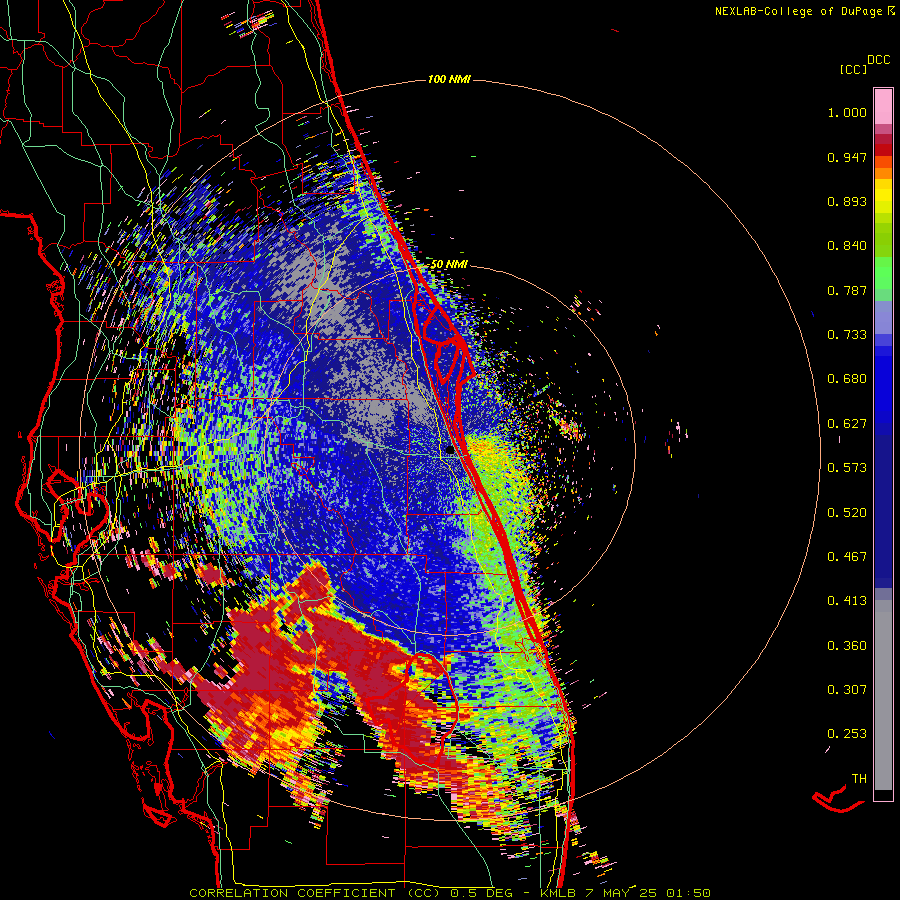The image size is (900, 900).
Task: Click the 0.413 scale value
Action: (x=847, y=601)
